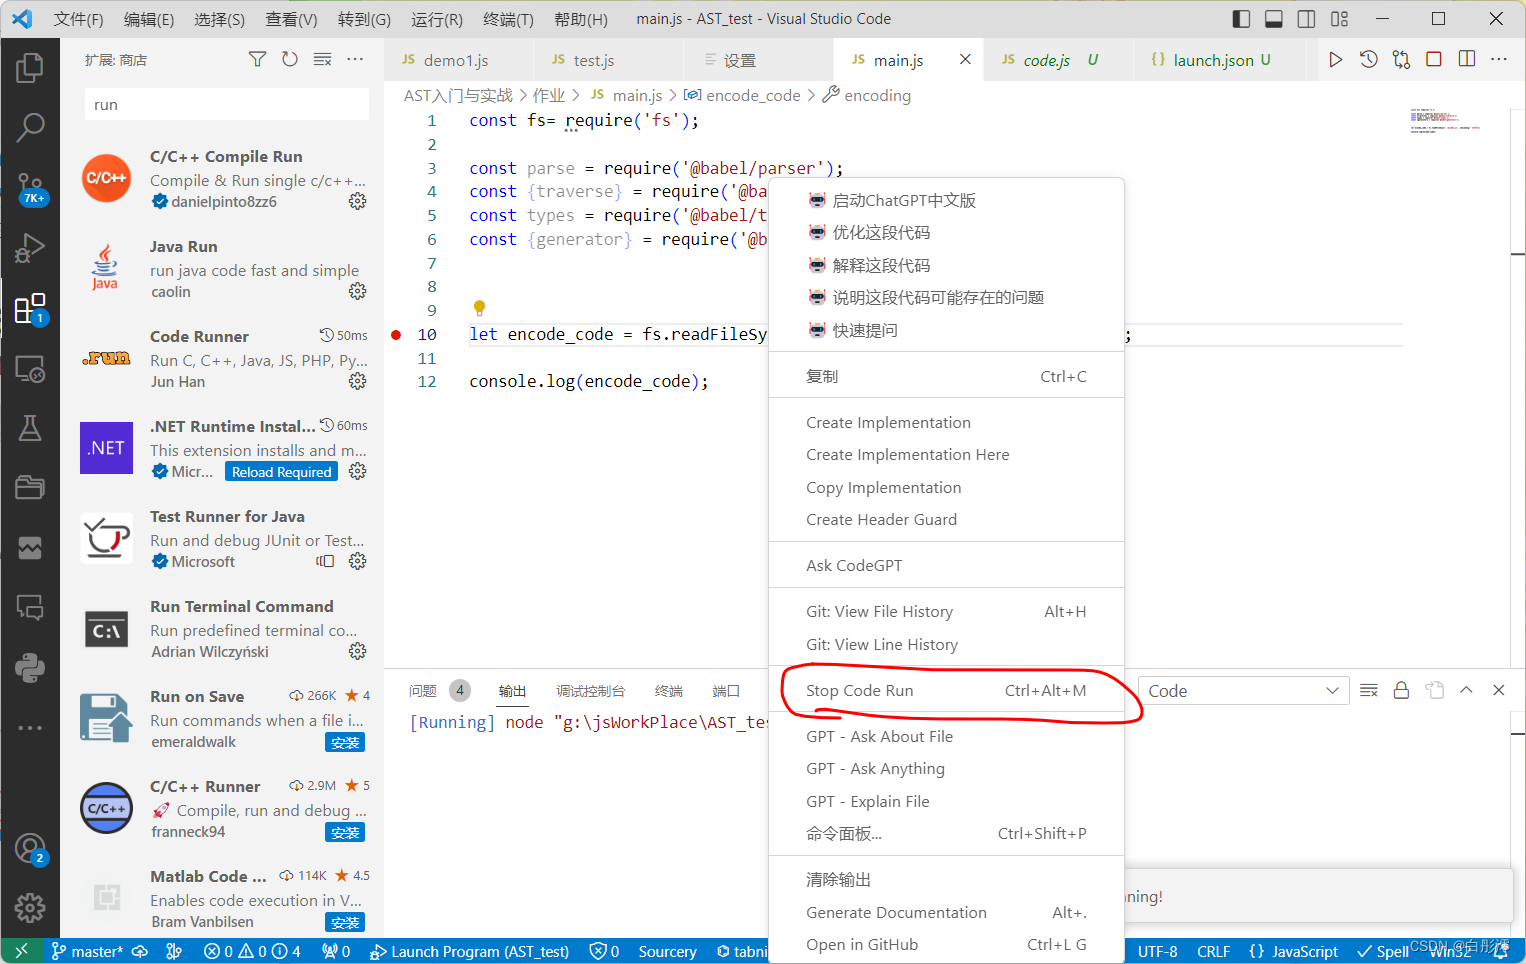Screen dimensions: 1526x964
Task: Open the 终端 panel tab
Action: pyautogui.click(x=668, y=691)
